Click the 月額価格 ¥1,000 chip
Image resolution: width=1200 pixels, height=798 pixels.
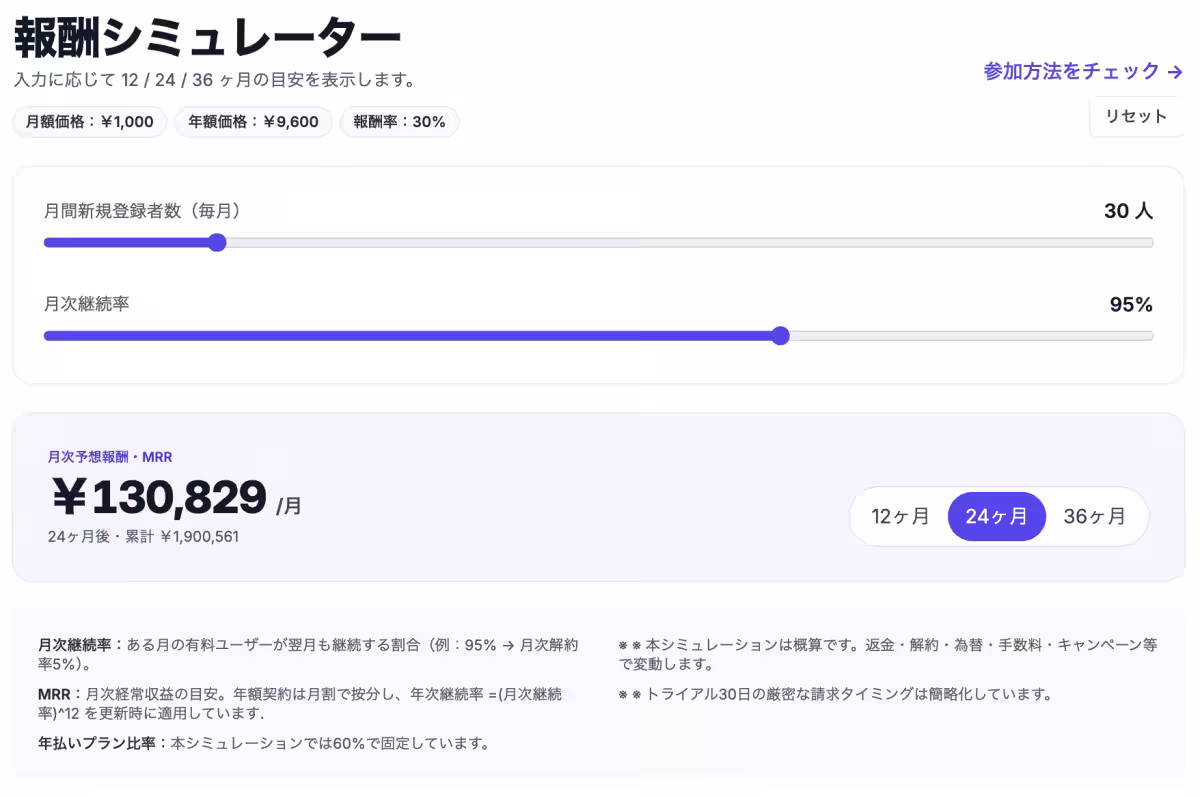tap(88, 121)
